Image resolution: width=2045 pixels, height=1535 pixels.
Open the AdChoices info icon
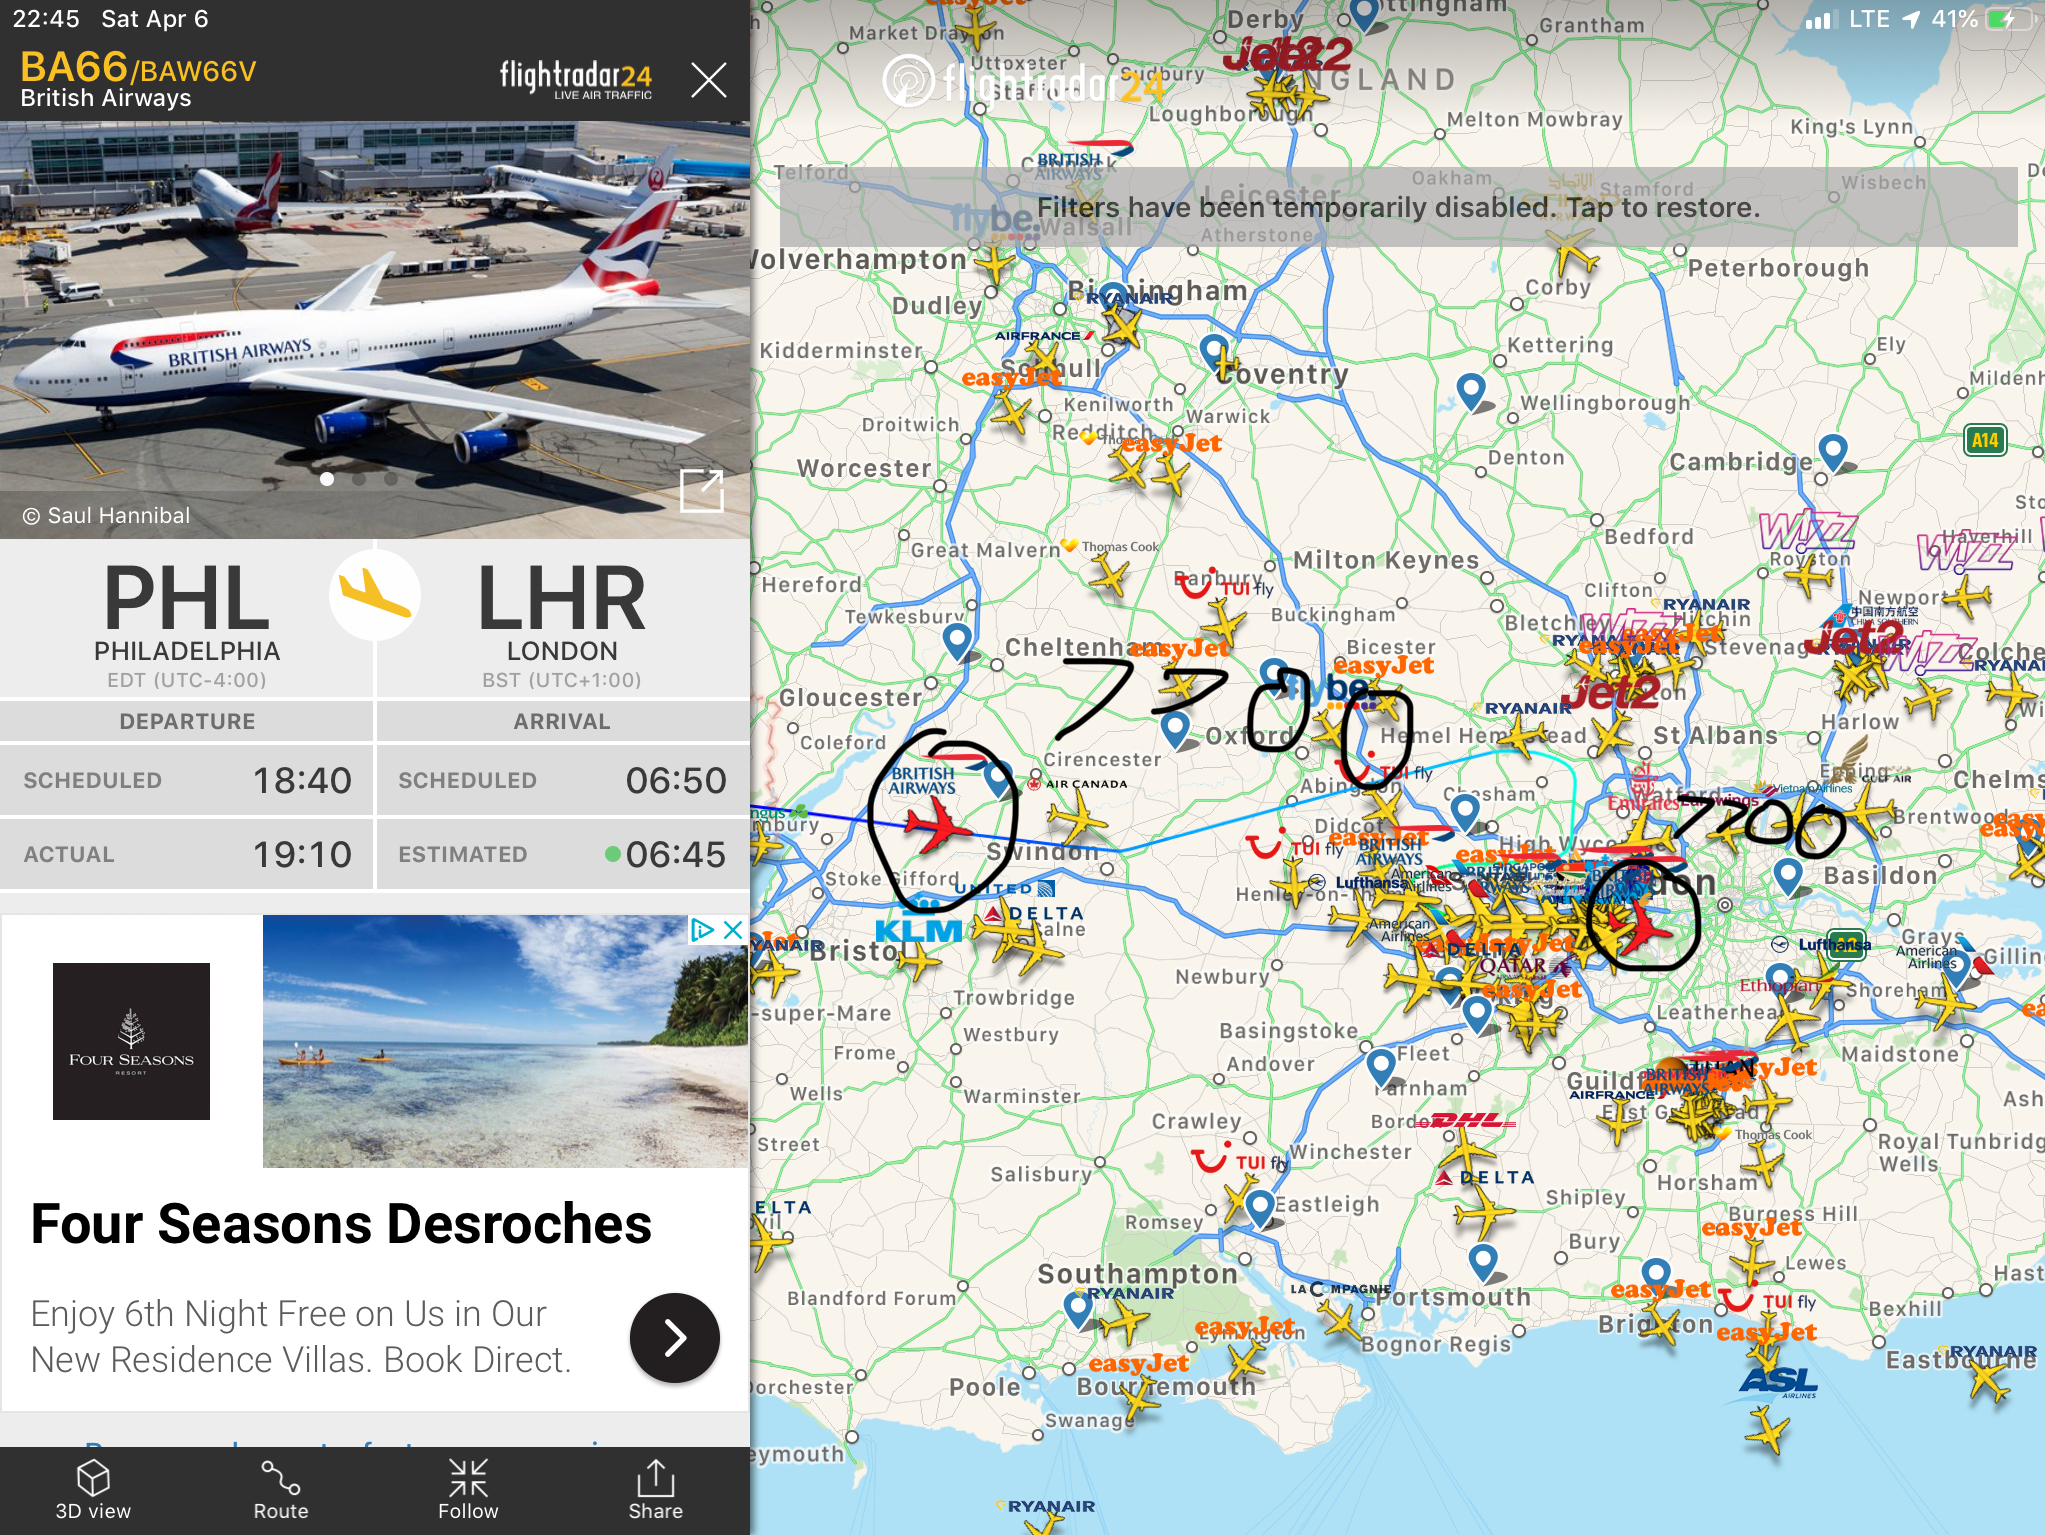703,930
